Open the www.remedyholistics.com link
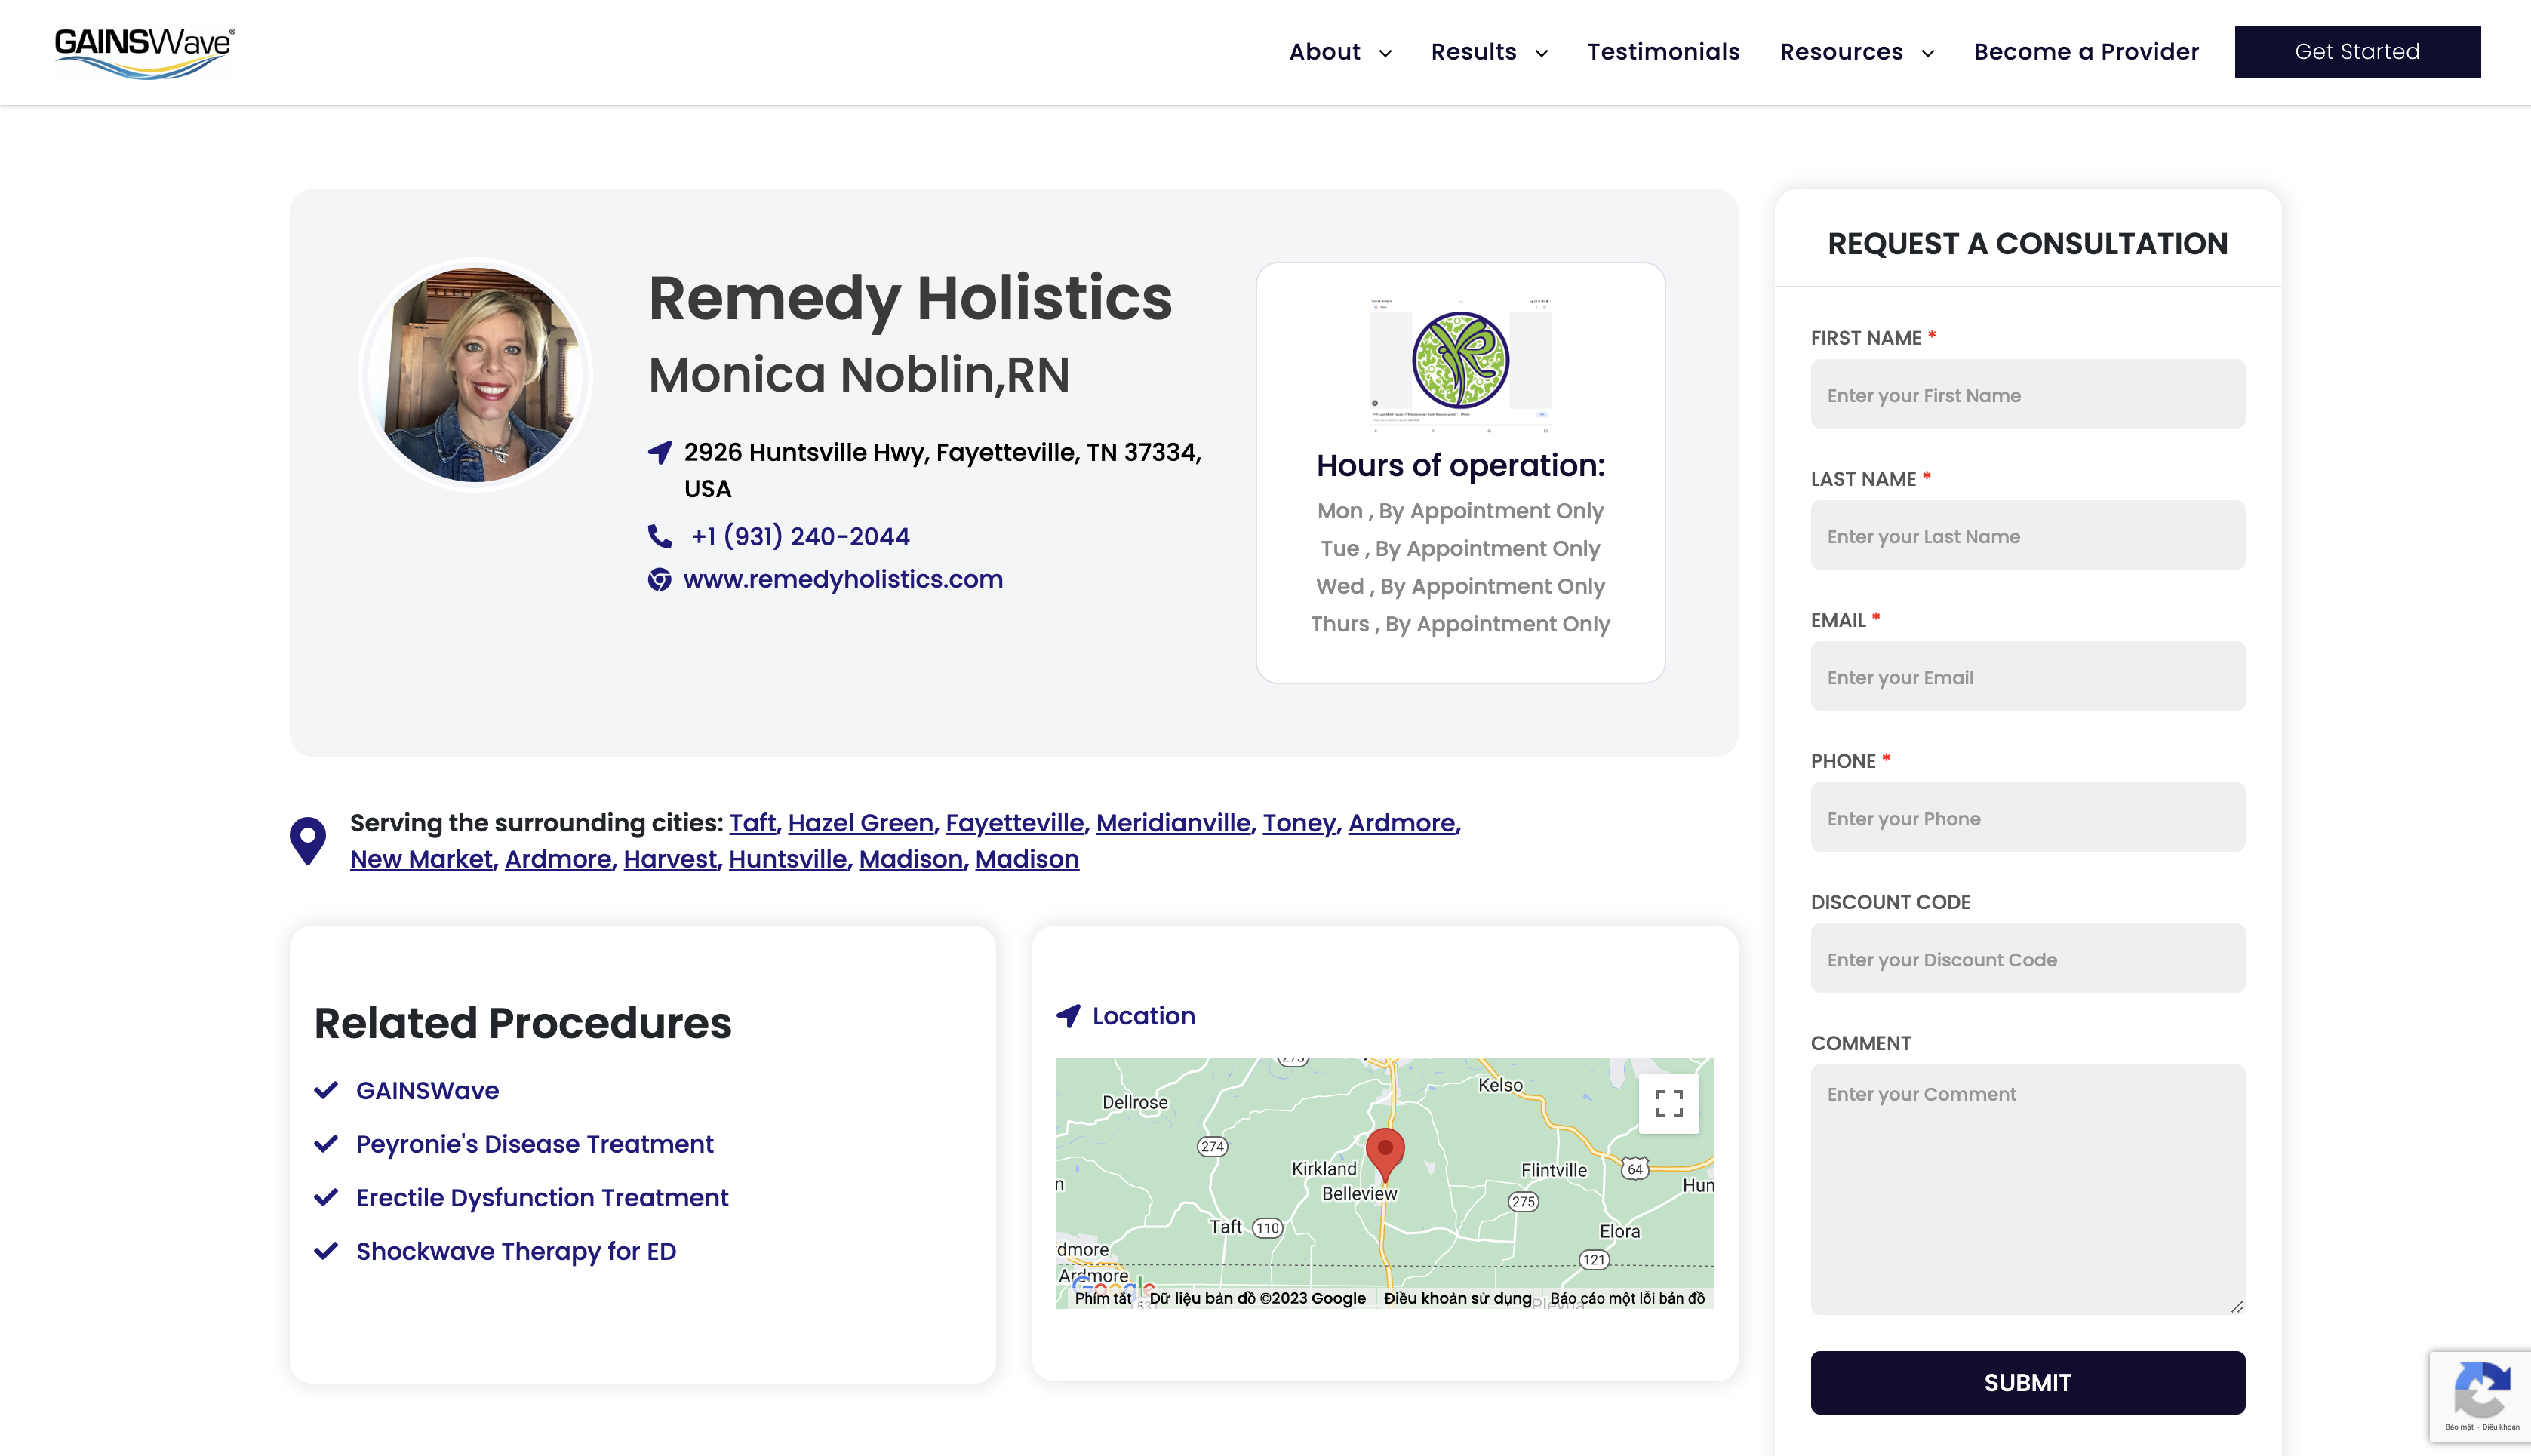2531x1456 pixels. [x=842, y=580]
